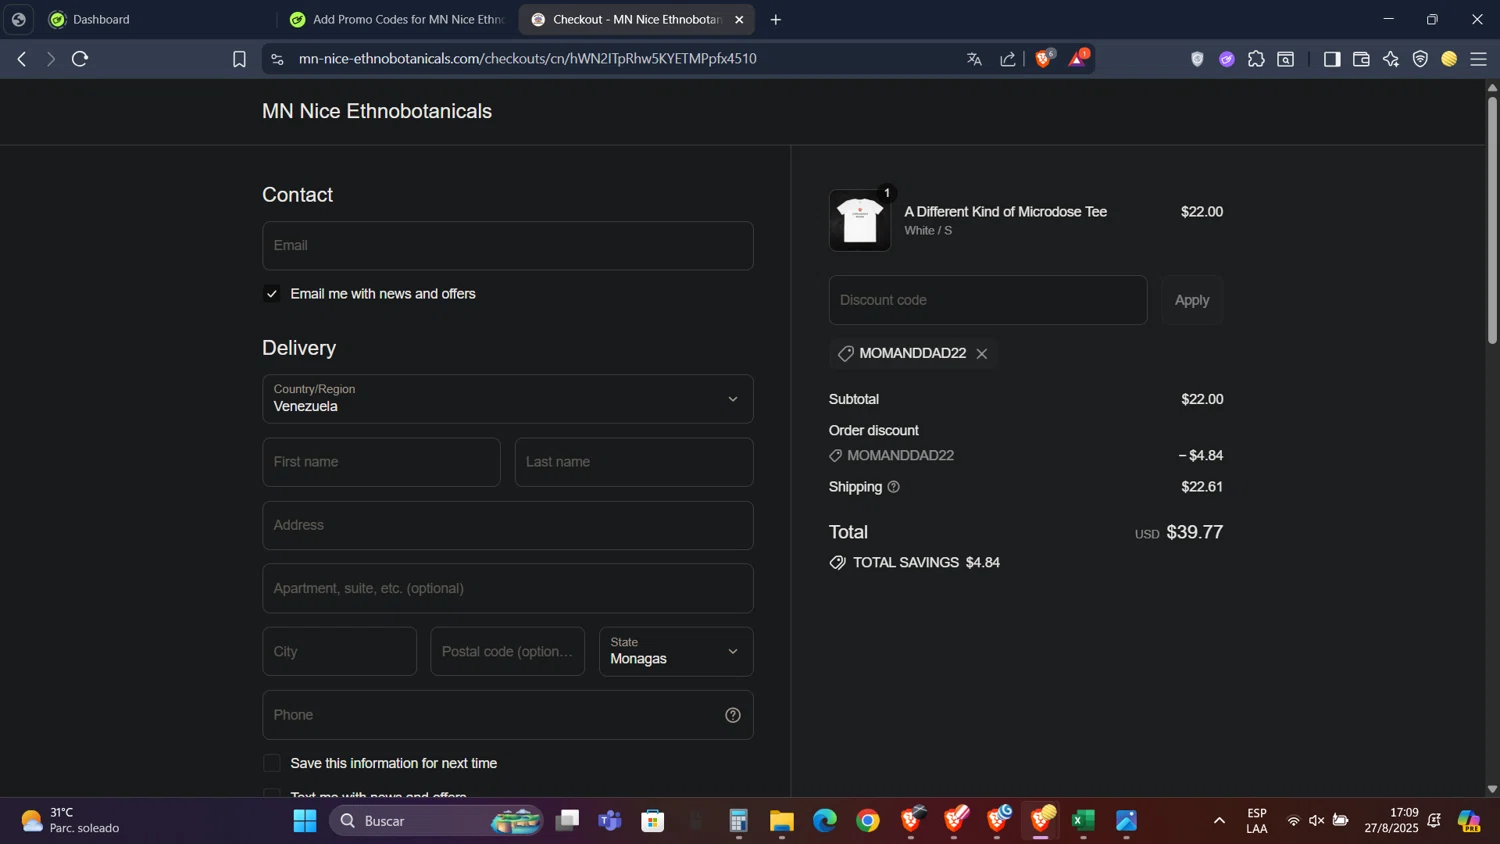Screen dimensions: 1500x844
Task: Open the grey shield extension icon
Action: point(1197,59)
